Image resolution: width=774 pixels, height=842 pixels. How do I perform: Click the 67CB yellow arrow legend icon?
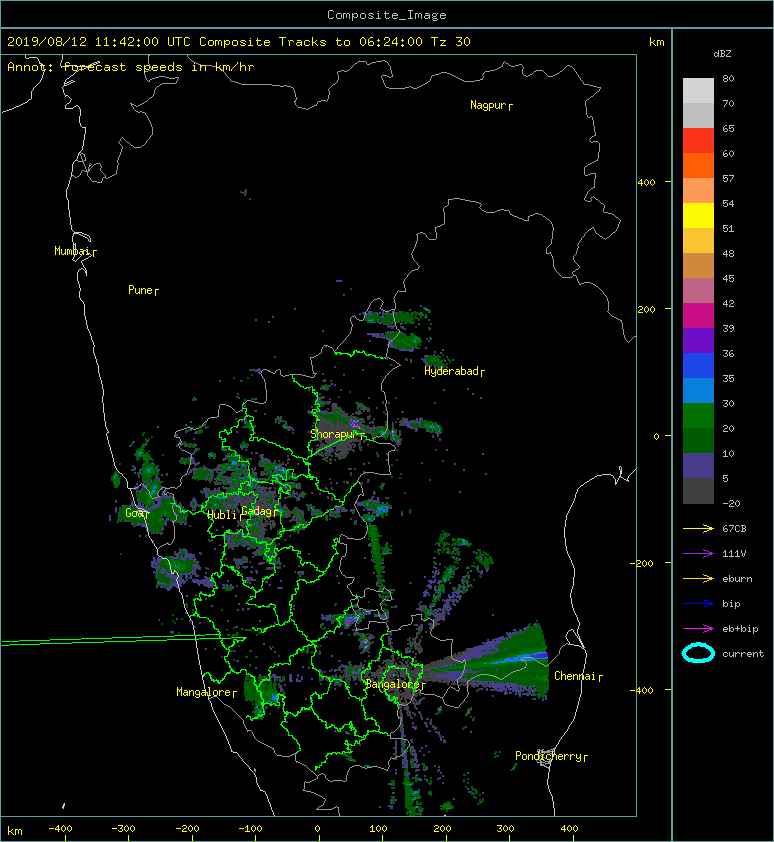pyautogui.click(x=698, y=529)
